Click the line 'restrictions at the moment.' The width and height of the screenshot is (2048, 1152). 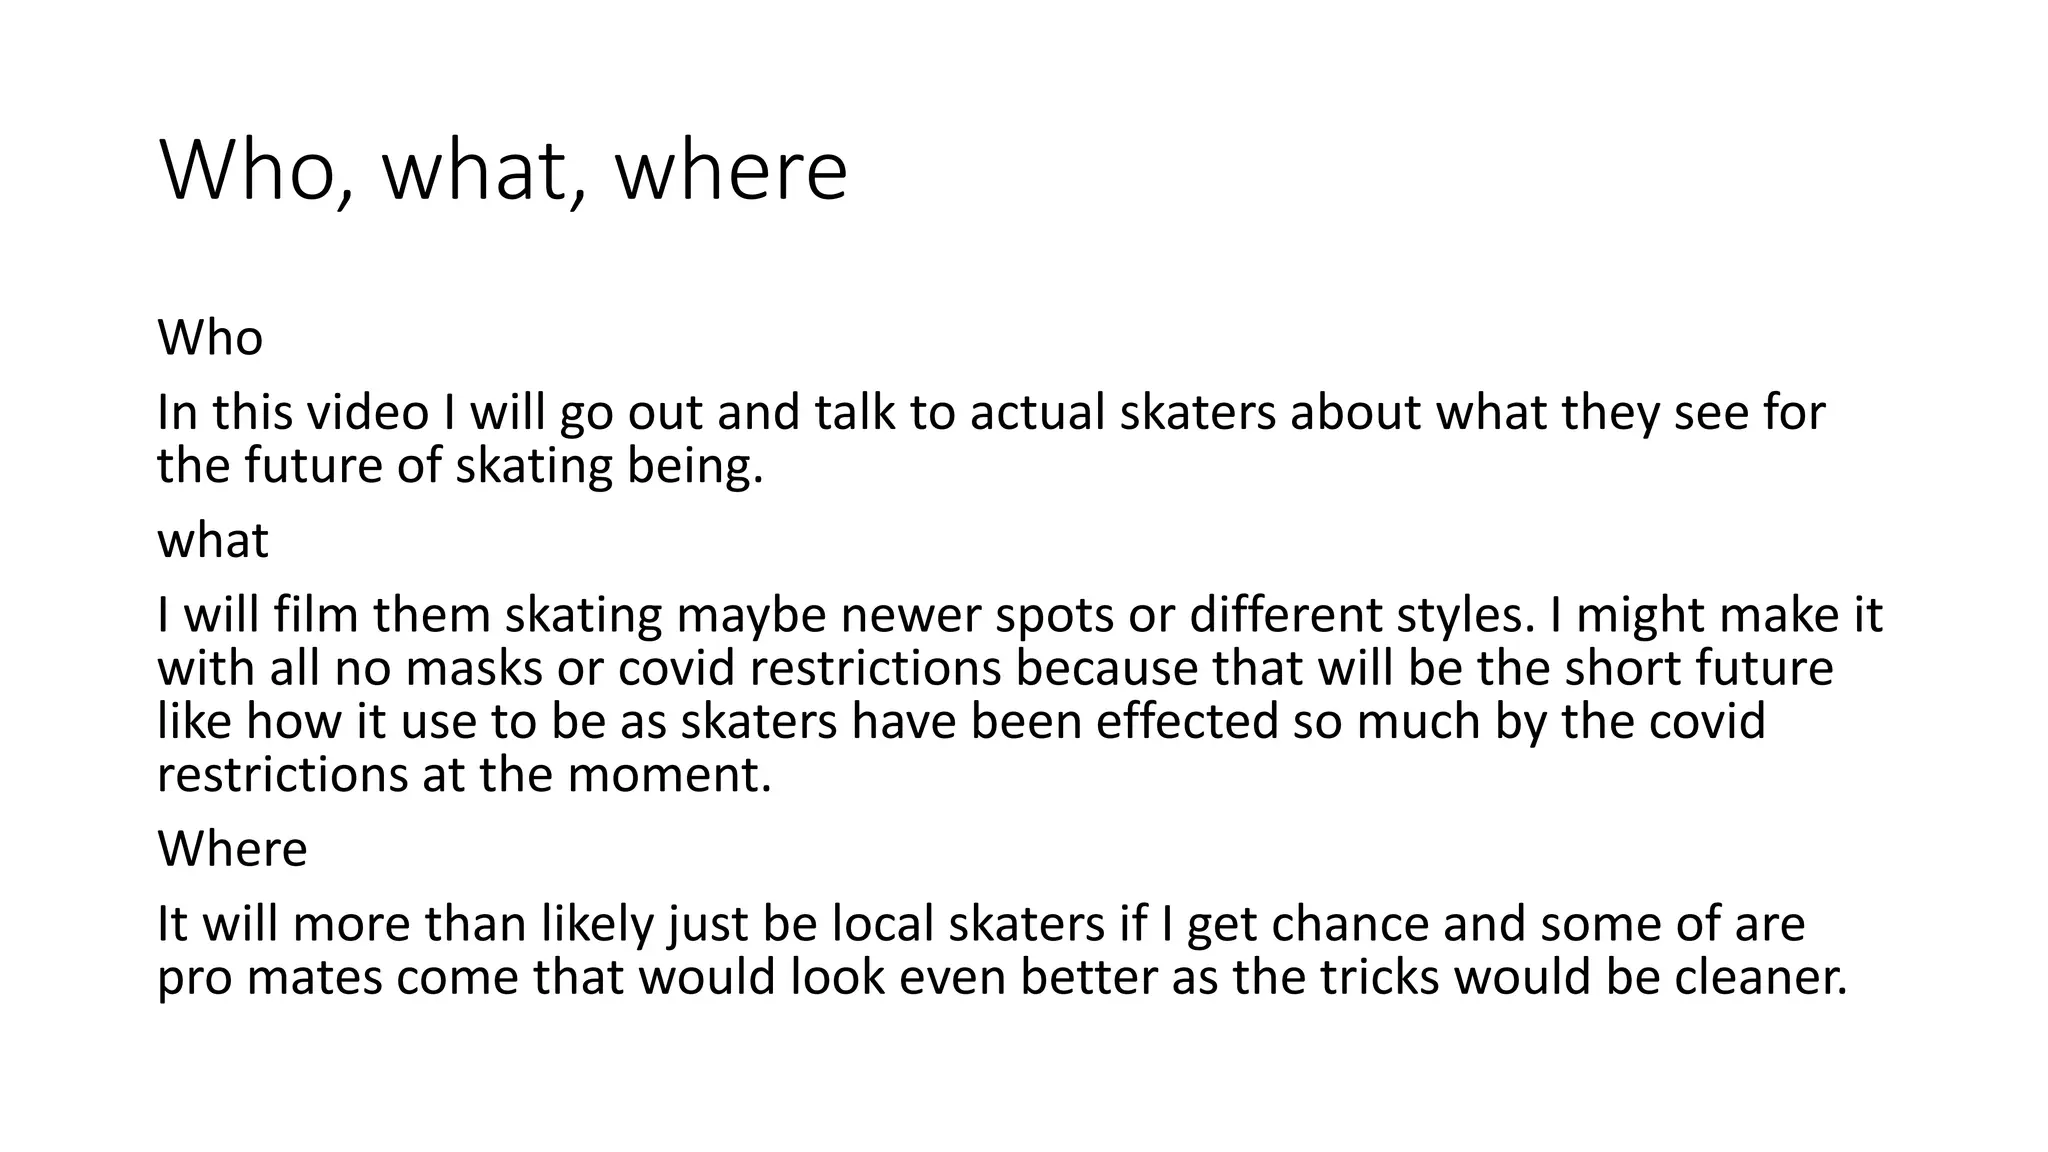(x=465, y=774)
